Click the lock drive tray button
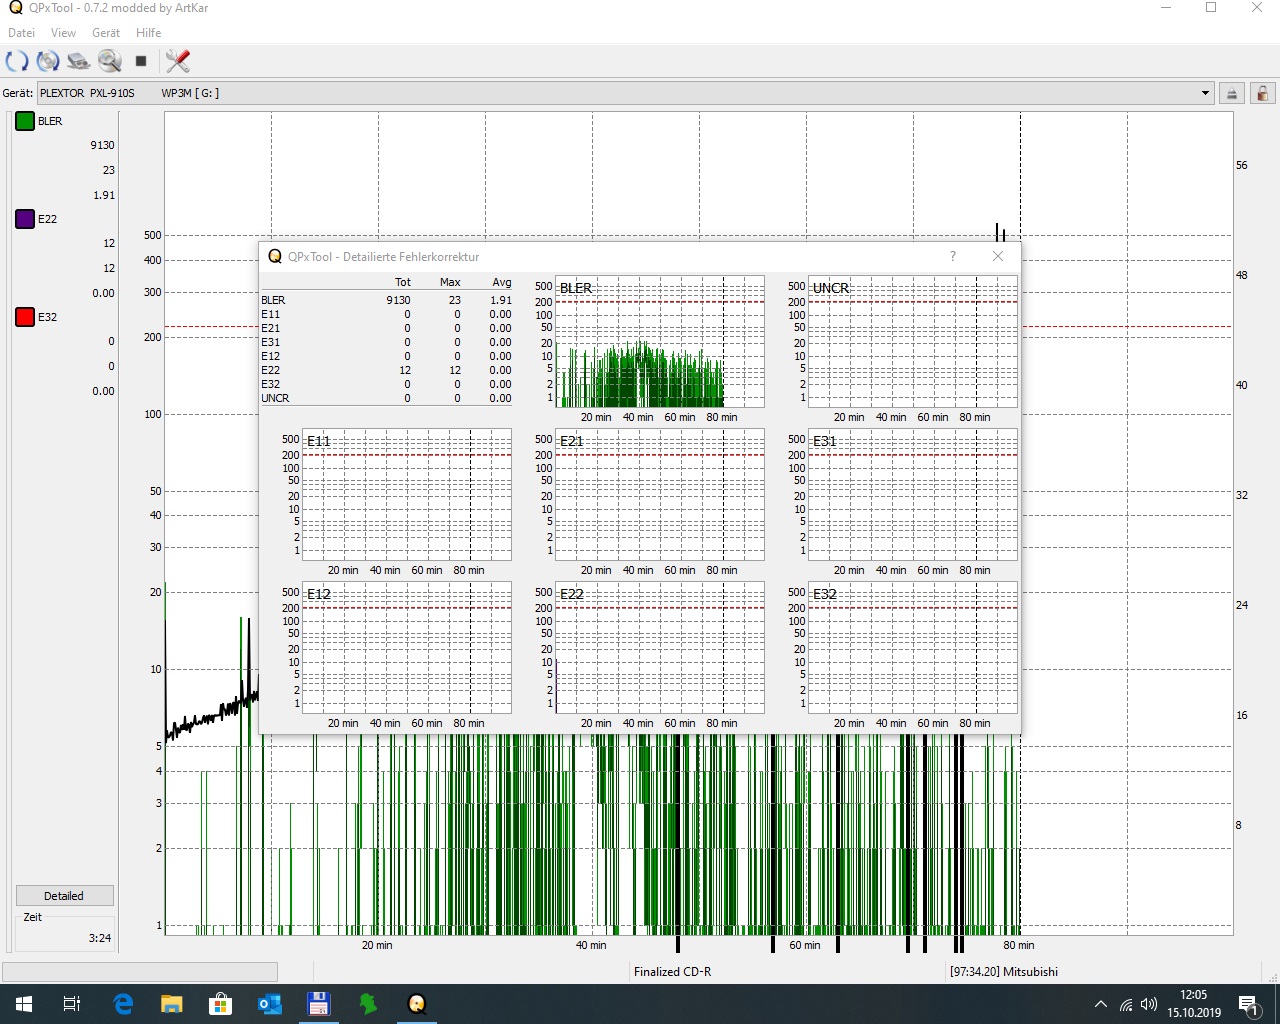Viewport: 1280px width, 1024px height. [1263, 93]
